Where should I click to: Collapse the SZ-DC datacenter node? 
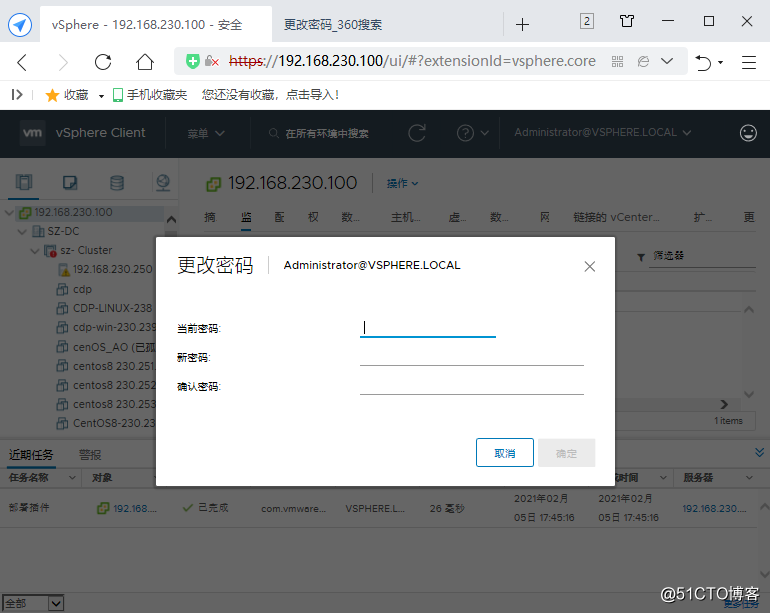[22, 231]
